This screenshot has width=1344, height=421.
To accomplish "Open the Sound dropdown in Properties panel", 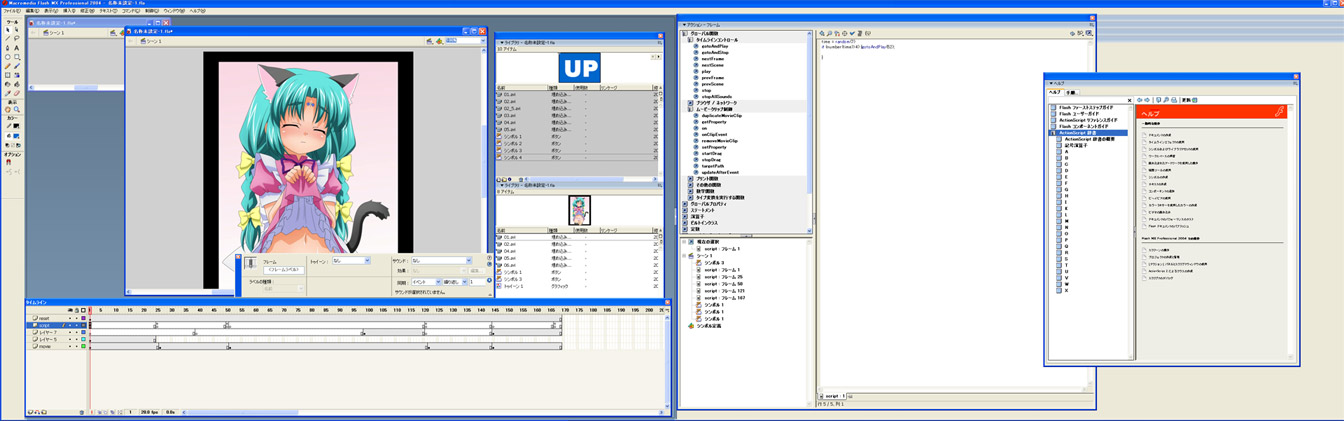I will [x=442, y=261].
